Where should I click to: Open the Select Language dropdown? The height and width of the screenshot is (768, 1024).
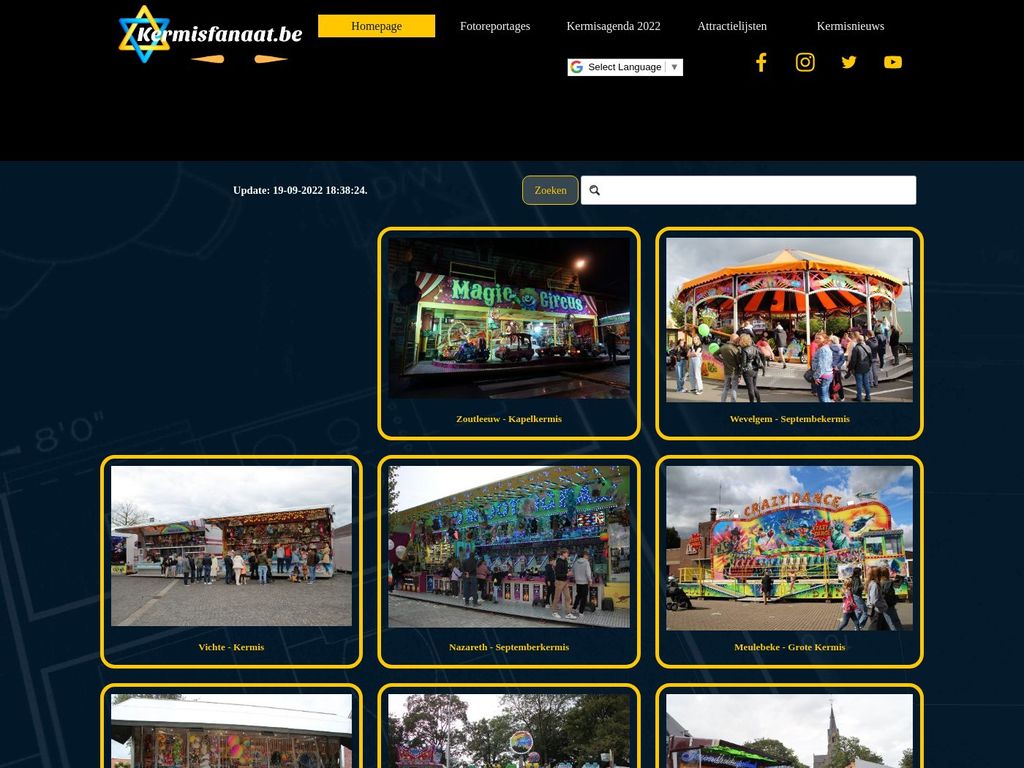tap(625, 67)
